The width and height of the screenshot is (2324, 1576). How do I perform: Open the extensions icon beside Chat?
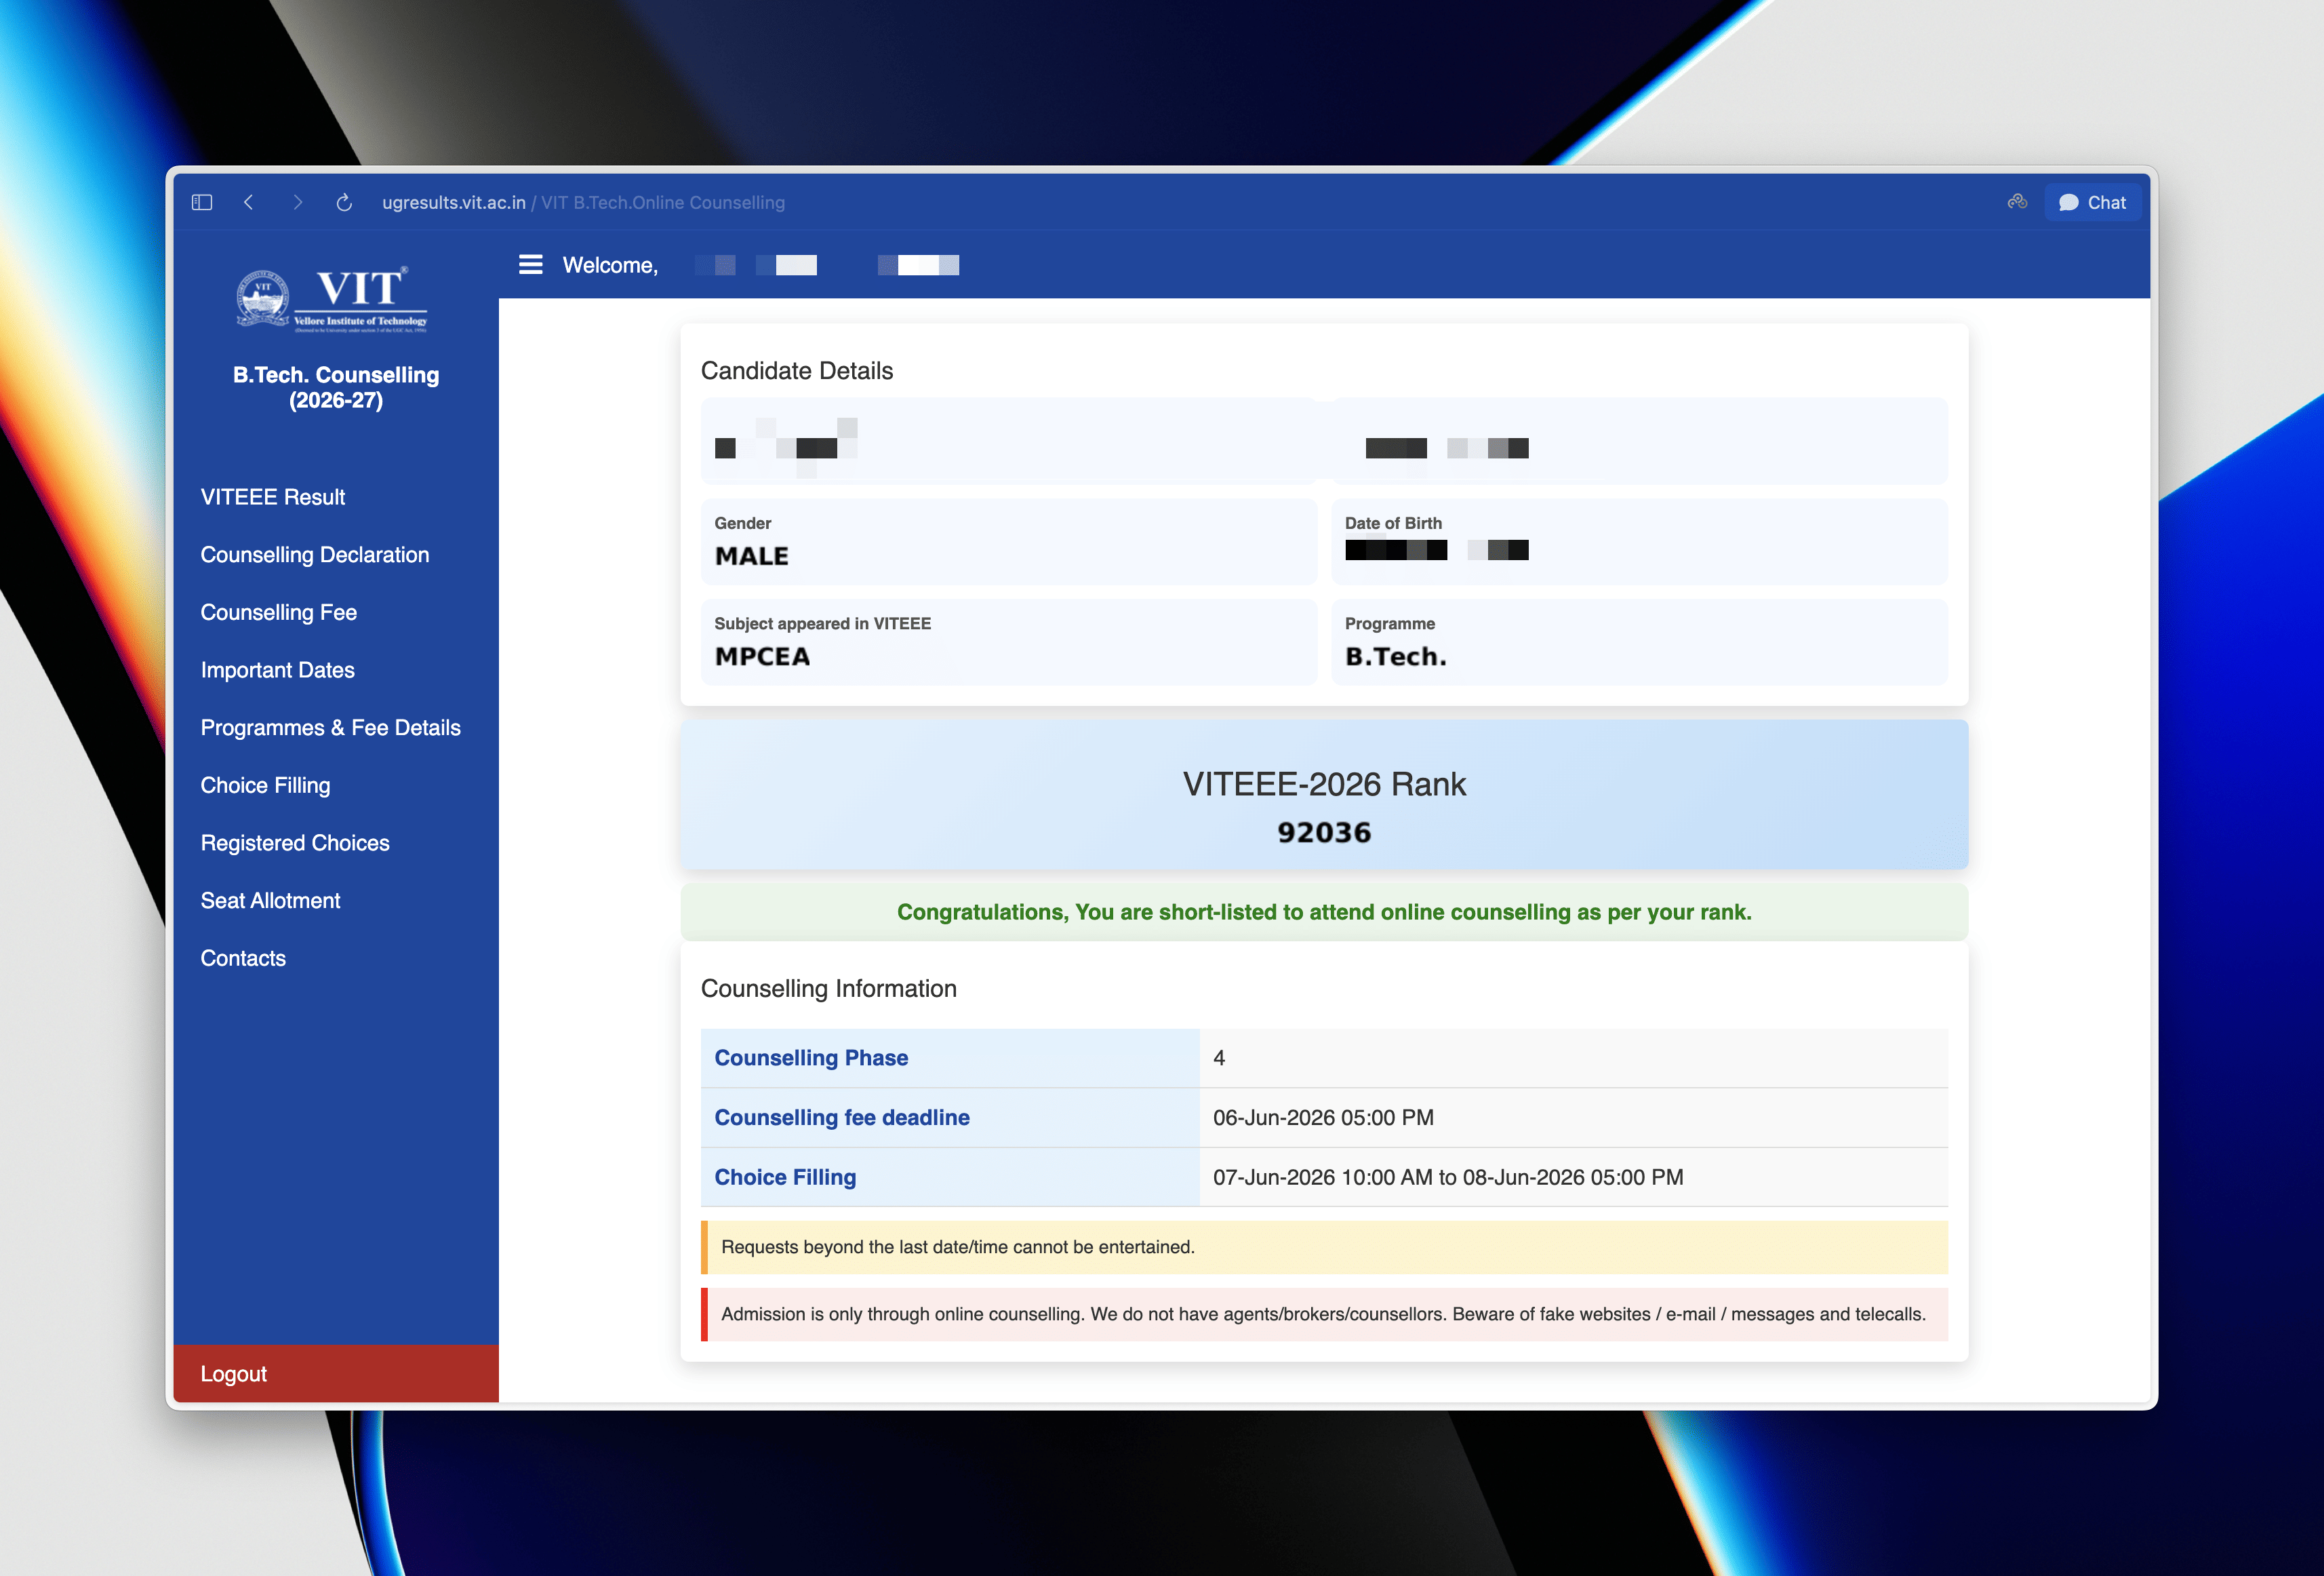tap(2017, 202)
